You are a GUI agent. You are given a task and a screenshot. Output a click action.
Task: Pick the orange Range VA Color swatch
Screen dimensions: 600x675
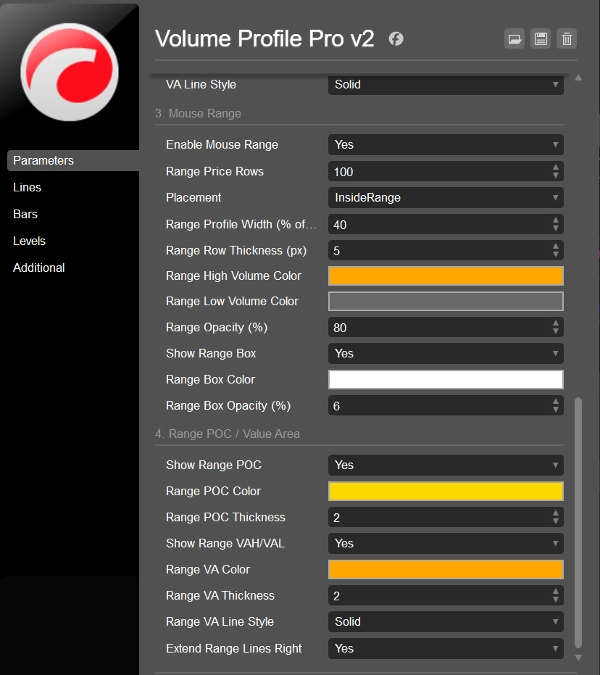tap(445, 570)
